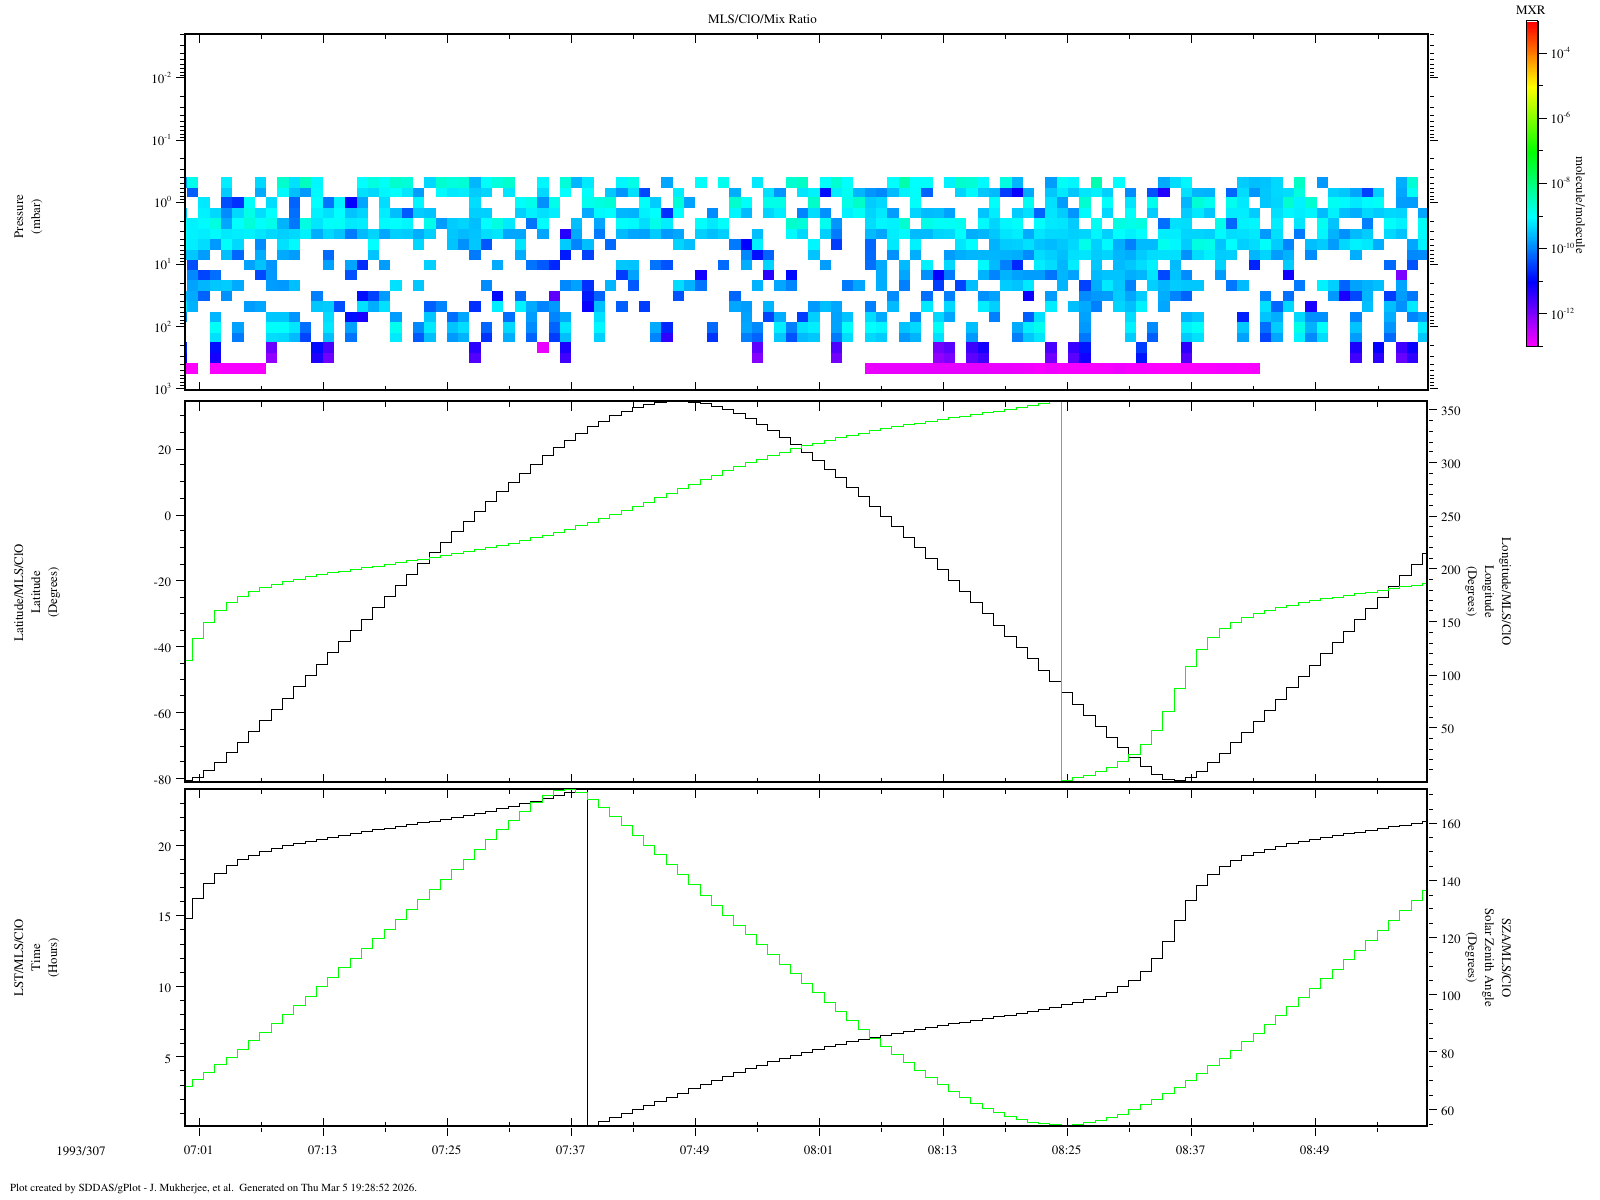Click the 08:25 time tick label
1600x1200 pixels.
coord(1066,1151)
